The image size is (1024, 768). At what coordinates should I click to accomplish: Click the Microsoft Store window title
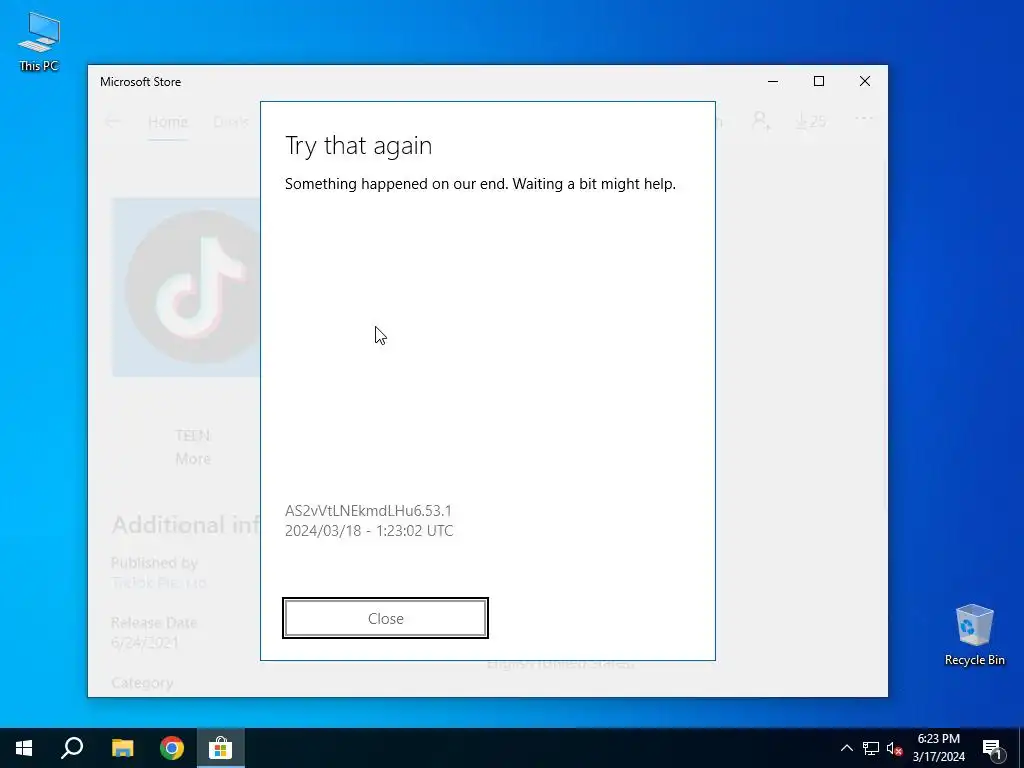pyautogui.click(x=140, y=82)
